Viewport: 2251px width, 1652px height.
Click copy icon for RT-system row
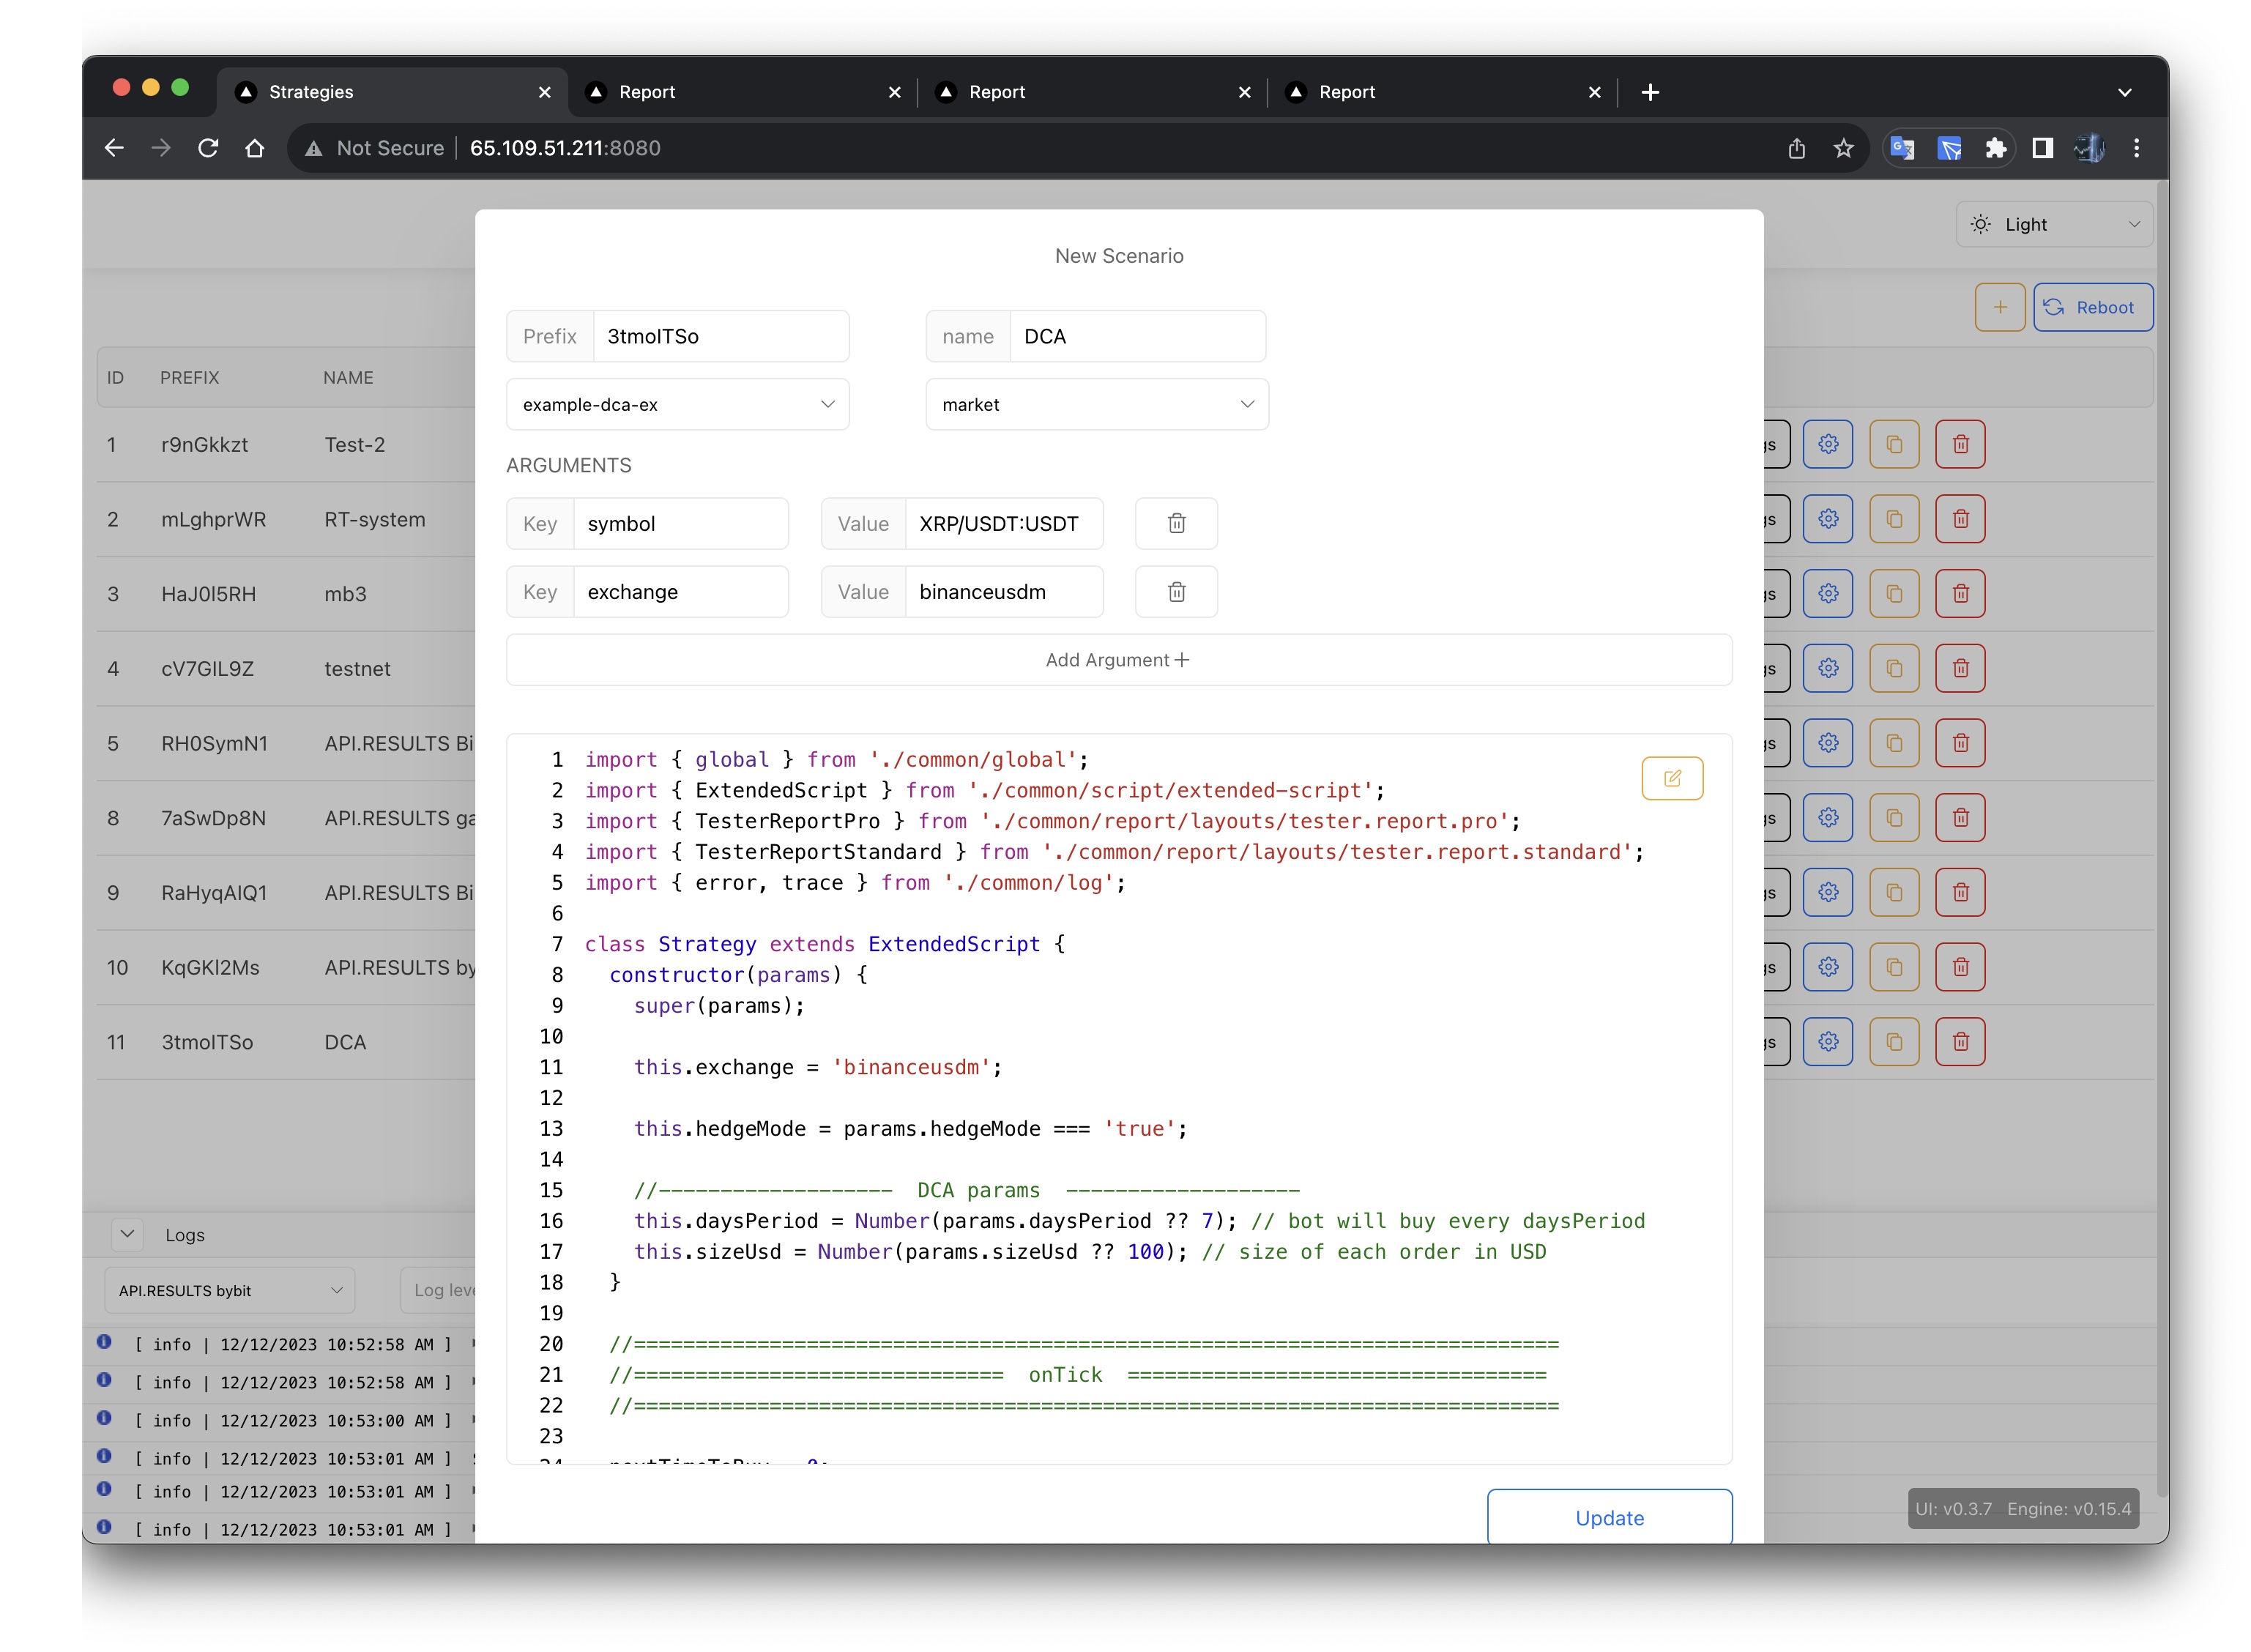(1893, 519)
